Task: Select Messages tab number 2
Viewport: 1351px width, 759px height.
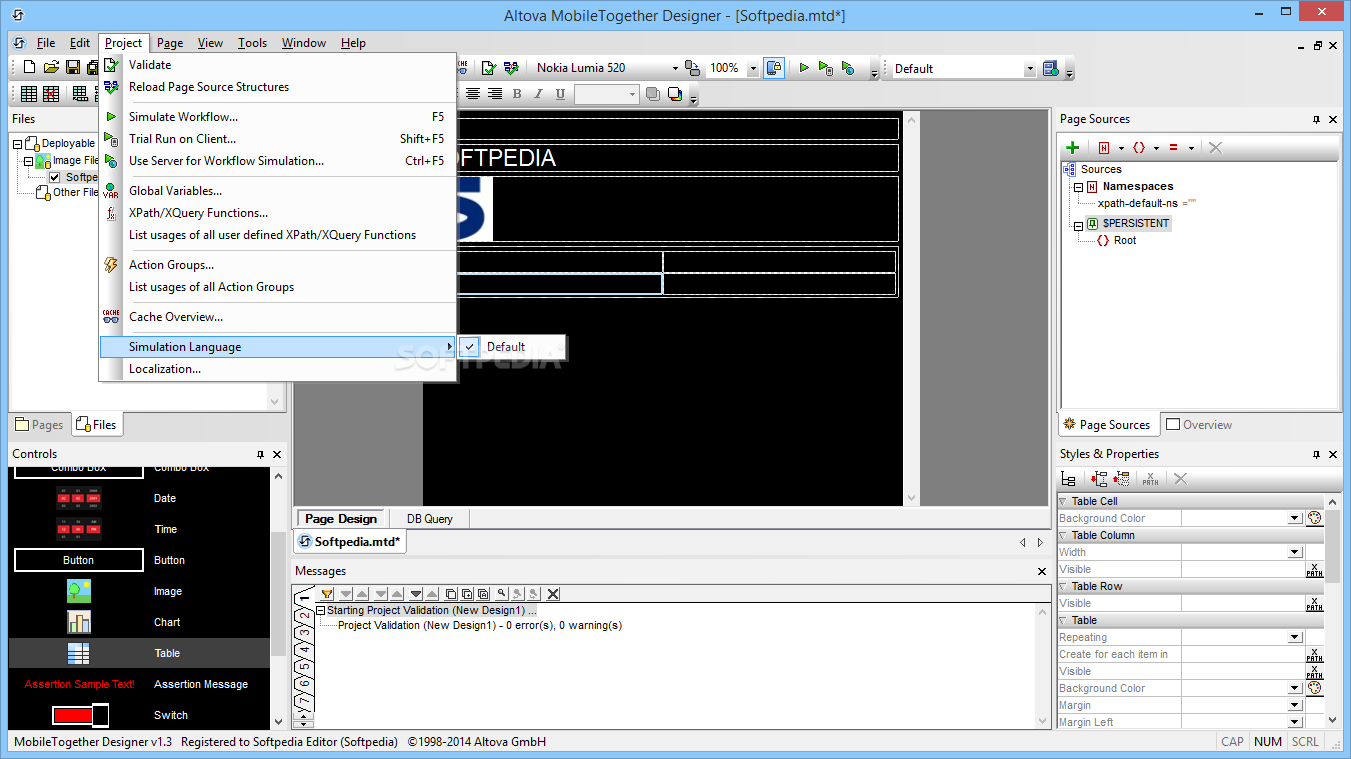Action: 305,617
